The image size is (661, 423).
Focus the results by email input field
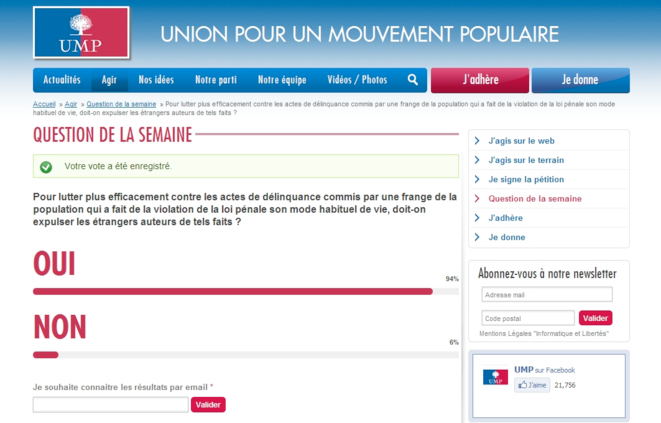point(110,405)
